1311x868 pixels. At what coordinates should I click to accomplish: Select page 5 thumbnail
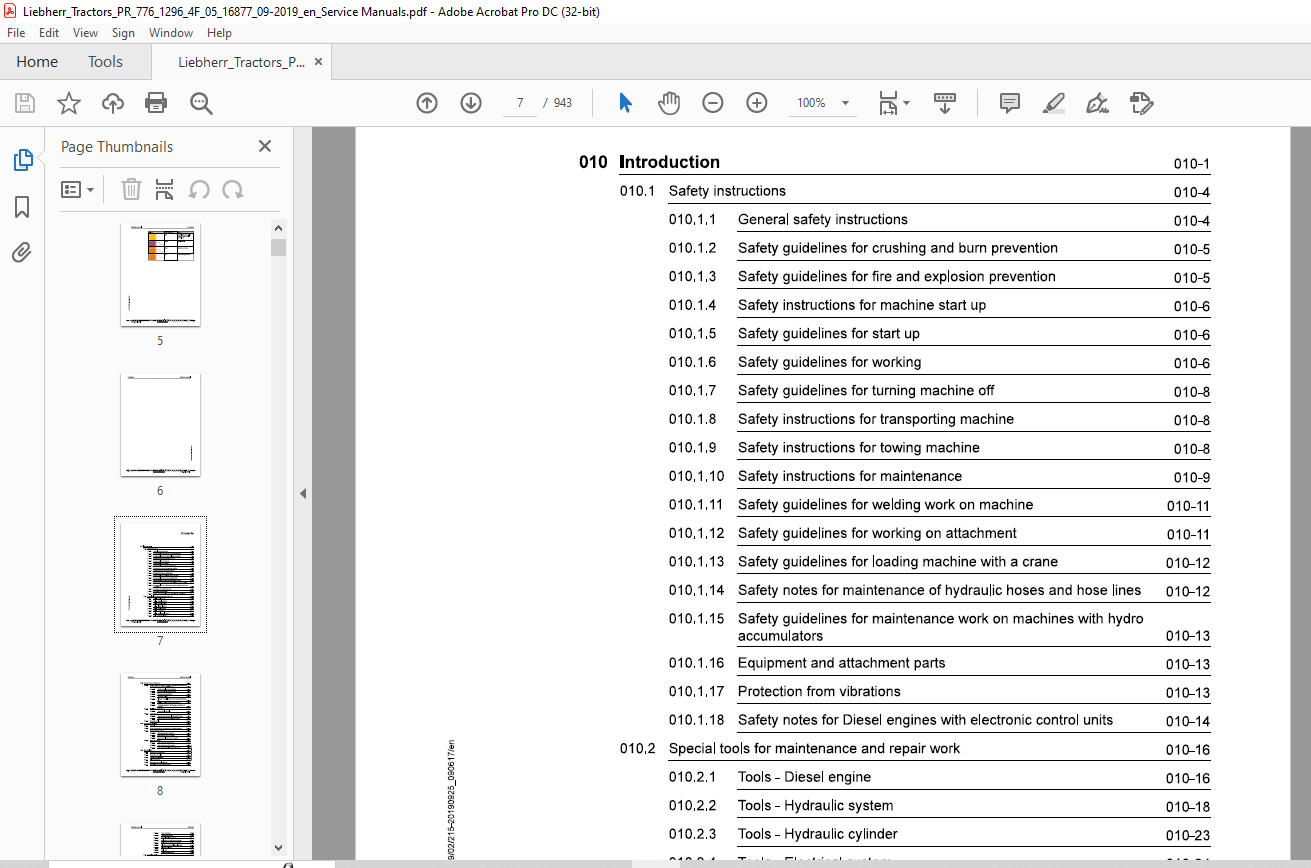coord(160,274)
